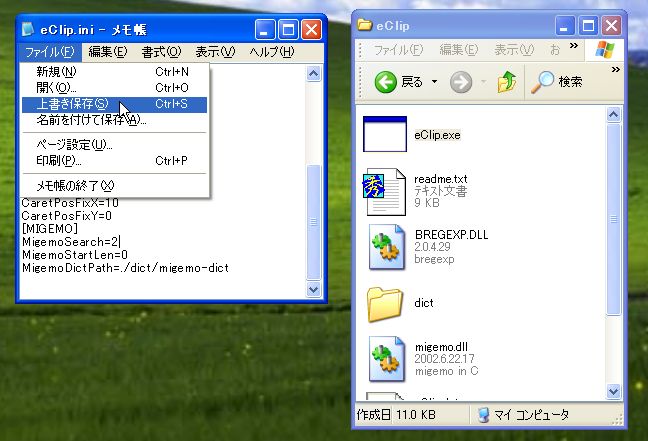Click the [MIGEMO] section line
This screenshot has height=441, width=648.
click(50, 229)
